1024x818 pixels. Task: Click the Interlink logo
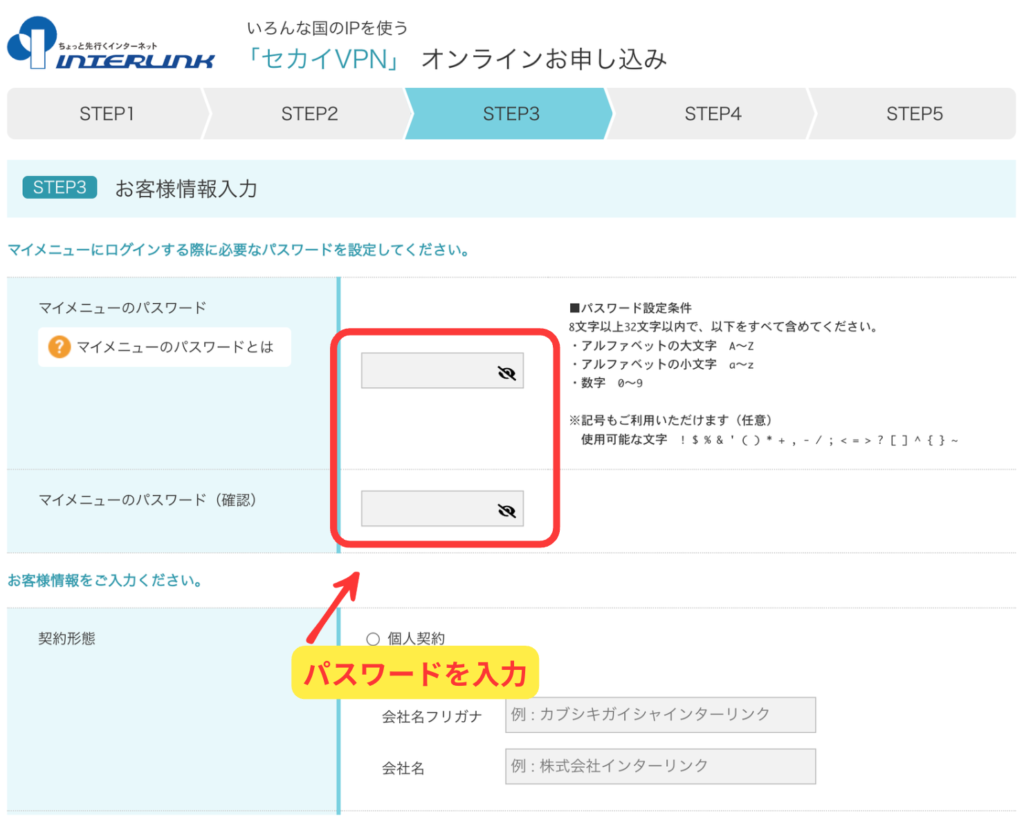(110, 44)
